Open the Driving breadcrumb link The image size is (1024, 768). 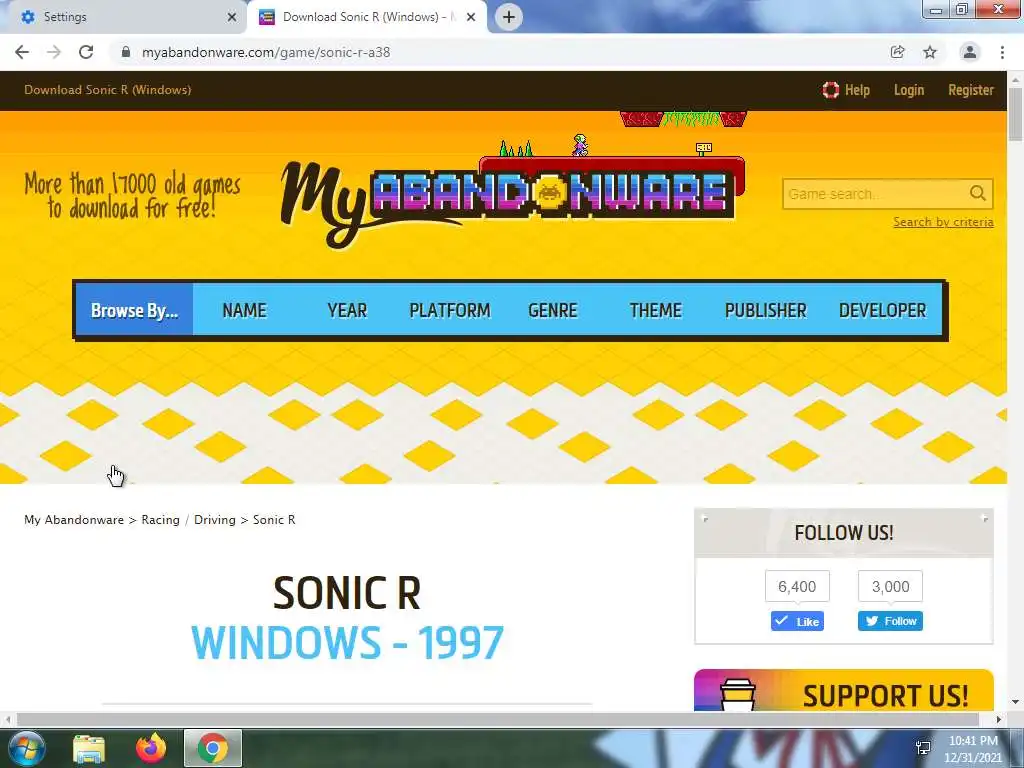coord(214,520)
